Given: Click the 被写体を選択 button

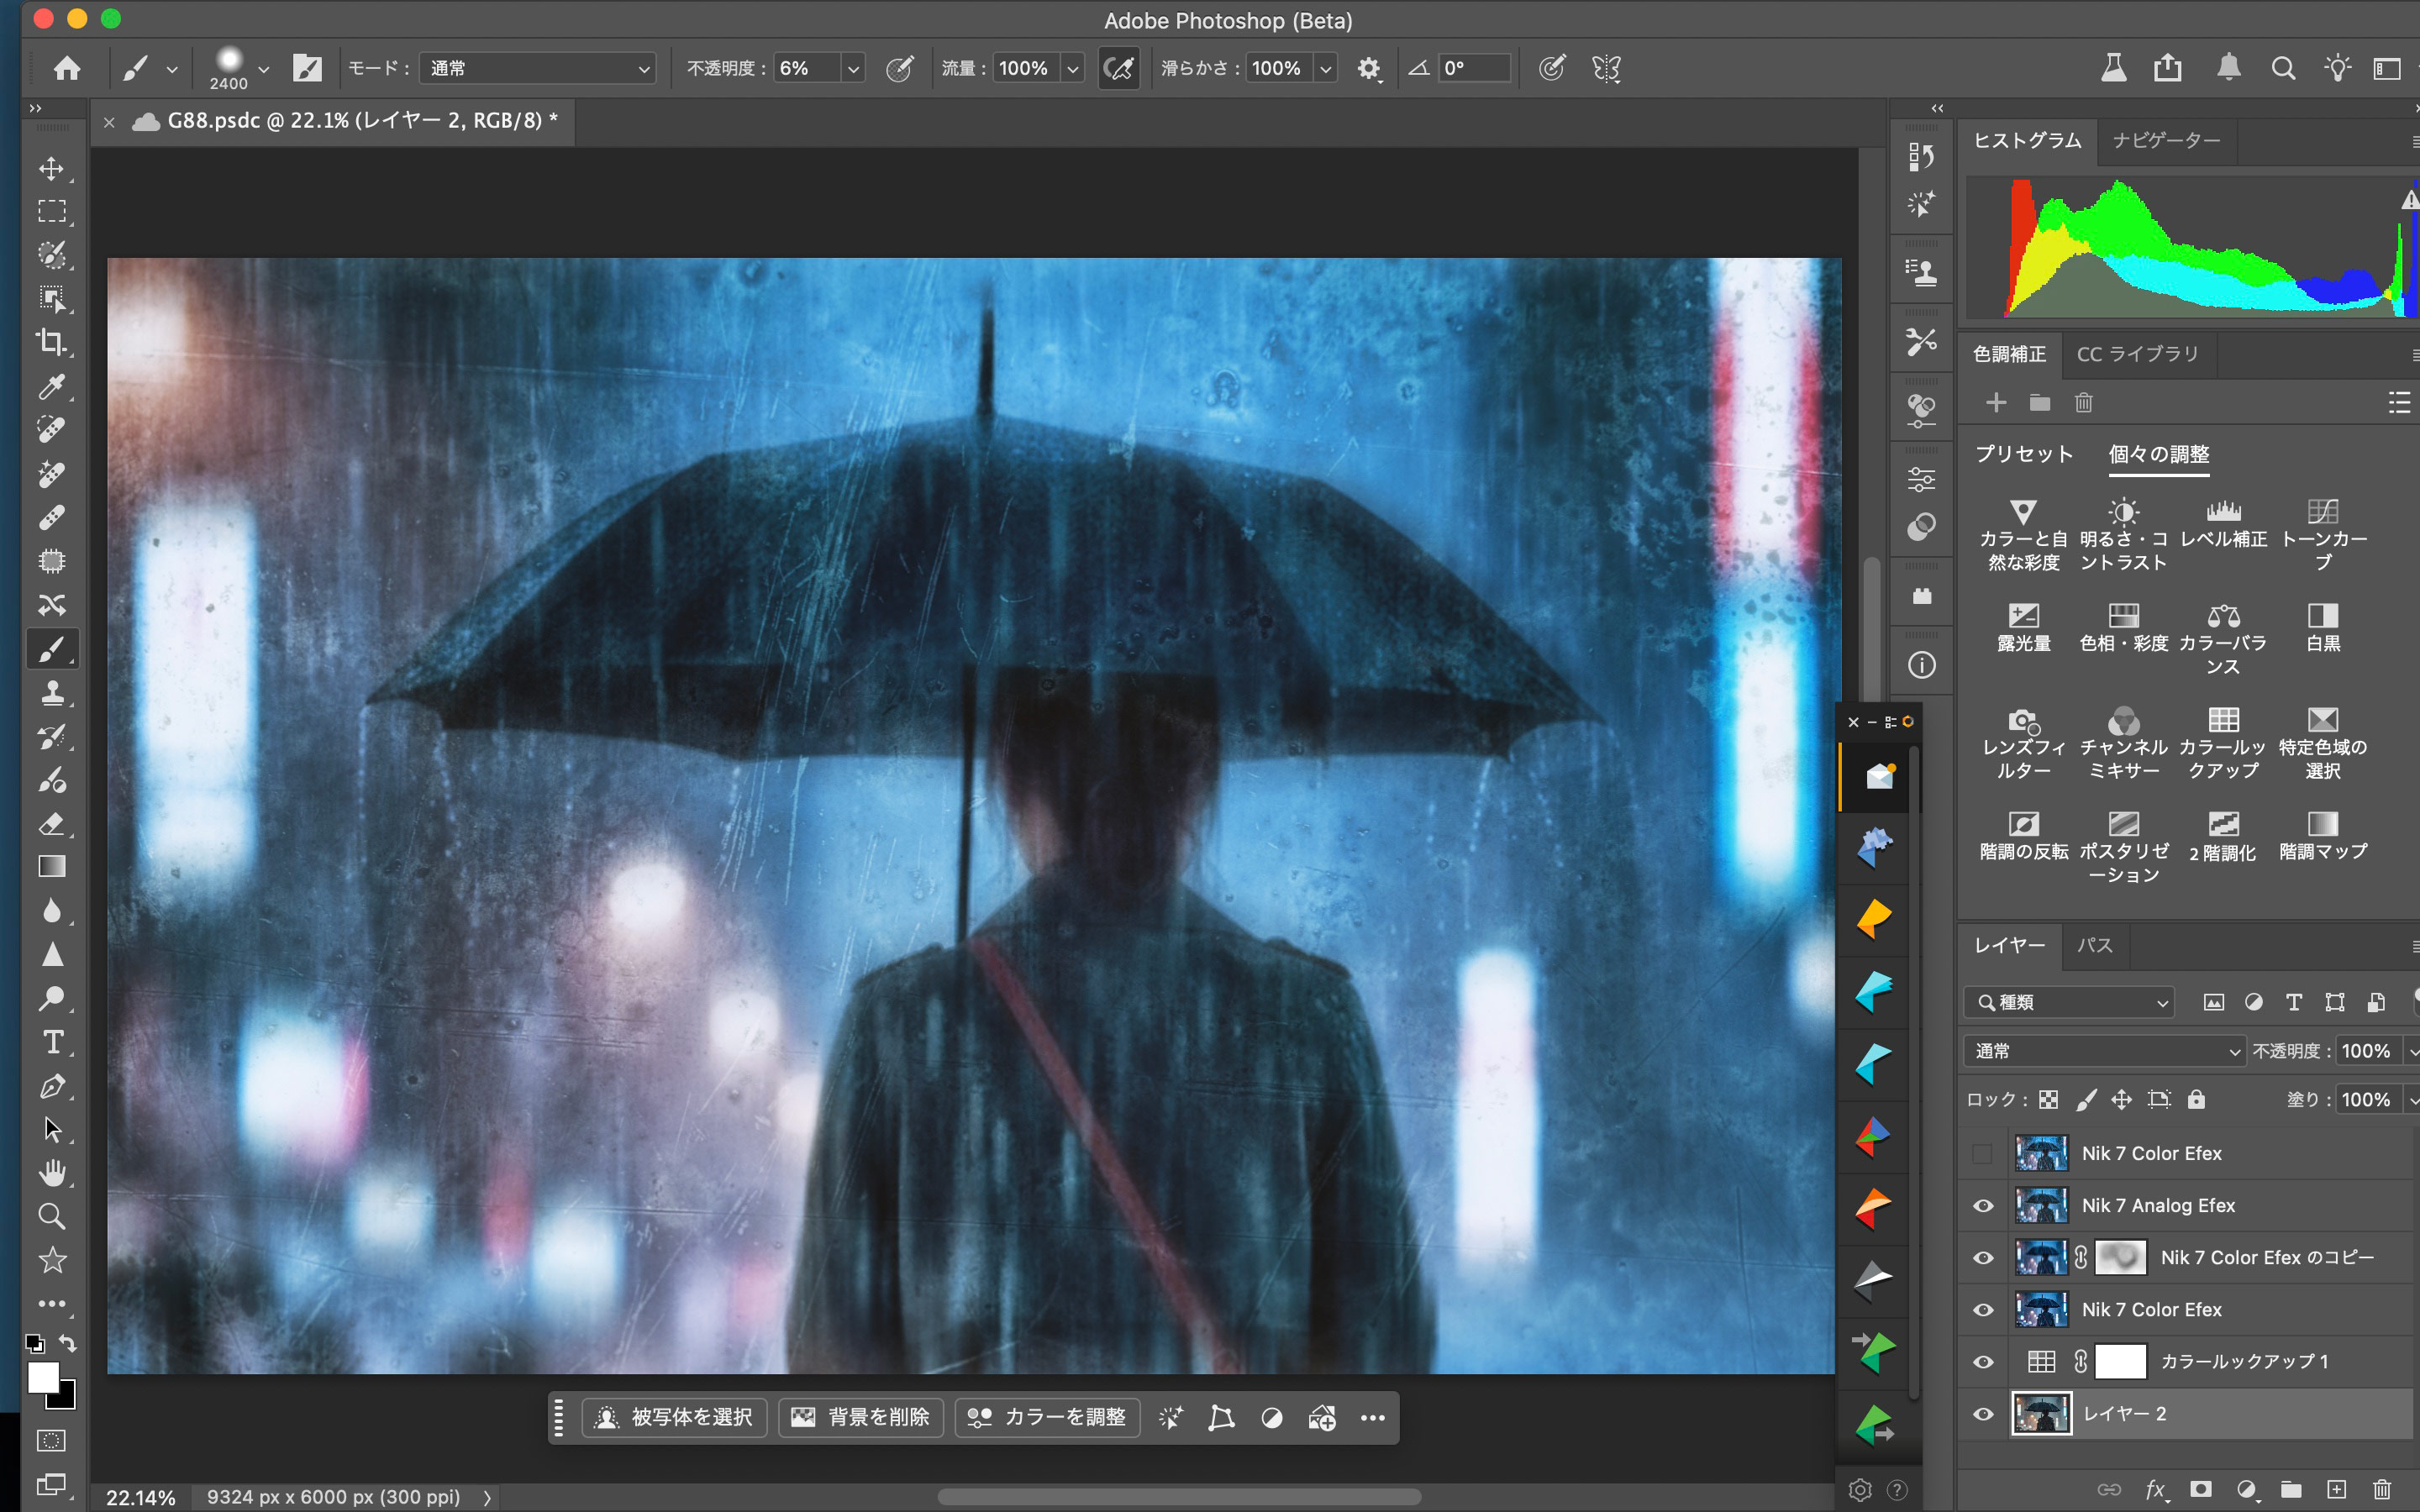Looking at the screenshot, I should (675, 1417).
